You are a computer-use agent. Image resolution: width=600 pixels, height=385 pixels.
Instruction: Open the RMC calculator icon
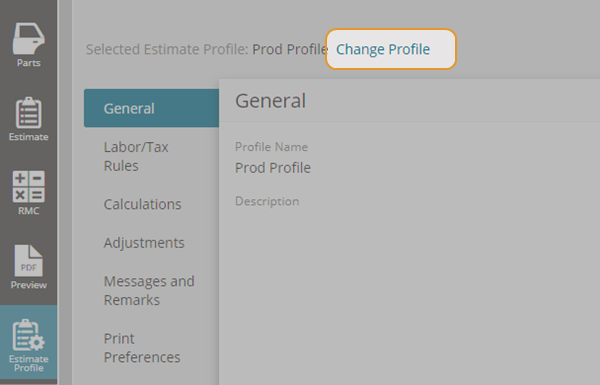(29, 186)
